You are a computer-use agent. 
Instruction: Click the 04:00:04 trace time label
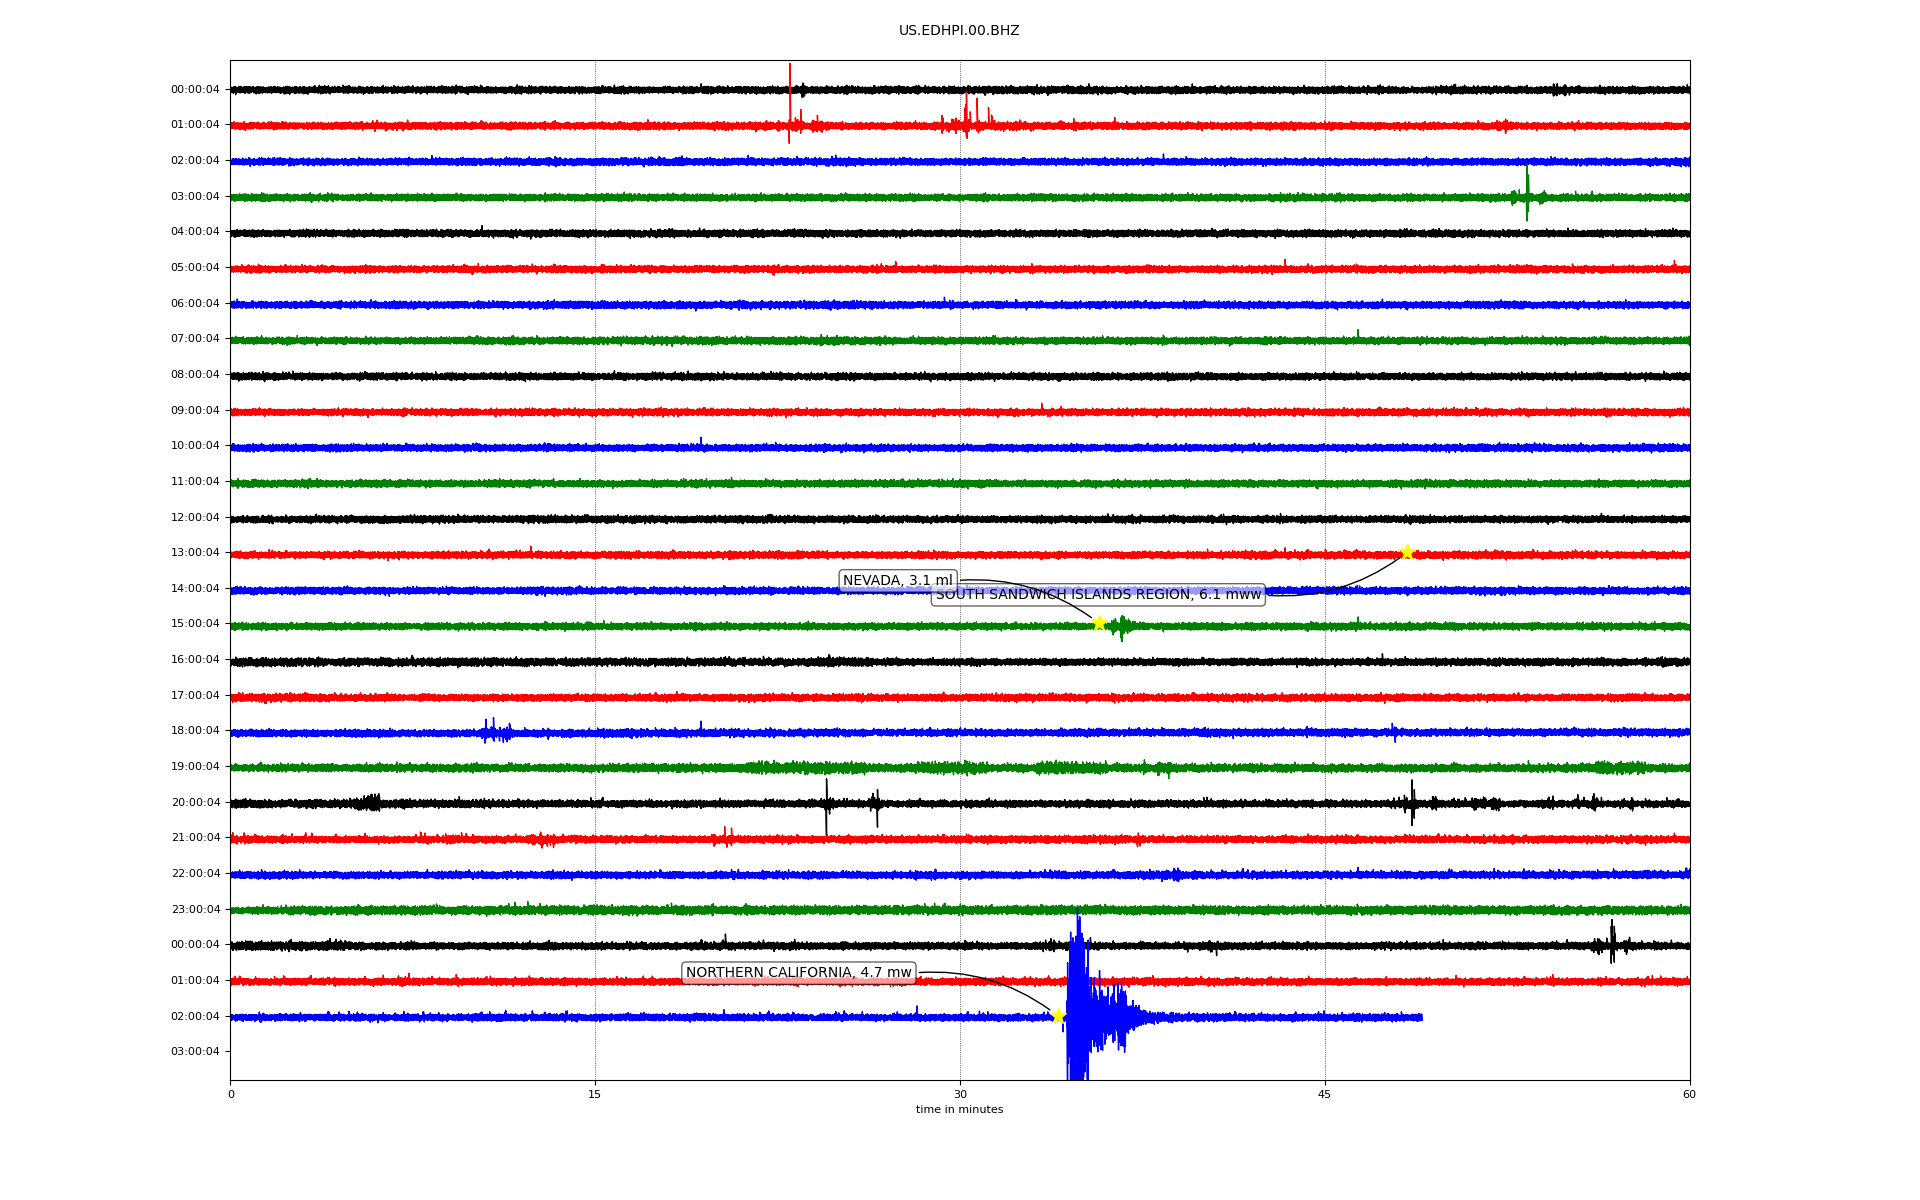coord(195,232)
